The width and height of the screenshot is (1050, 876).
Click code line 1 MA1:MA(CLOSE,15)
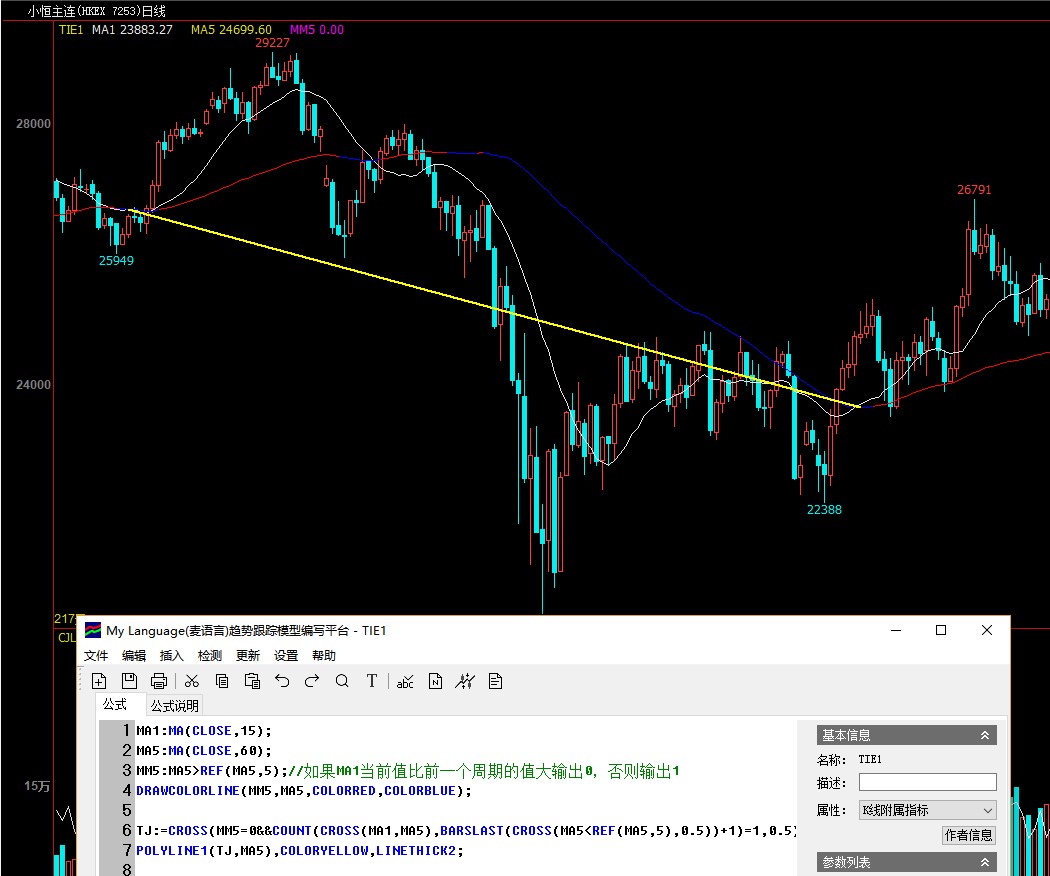coord(204,731)
